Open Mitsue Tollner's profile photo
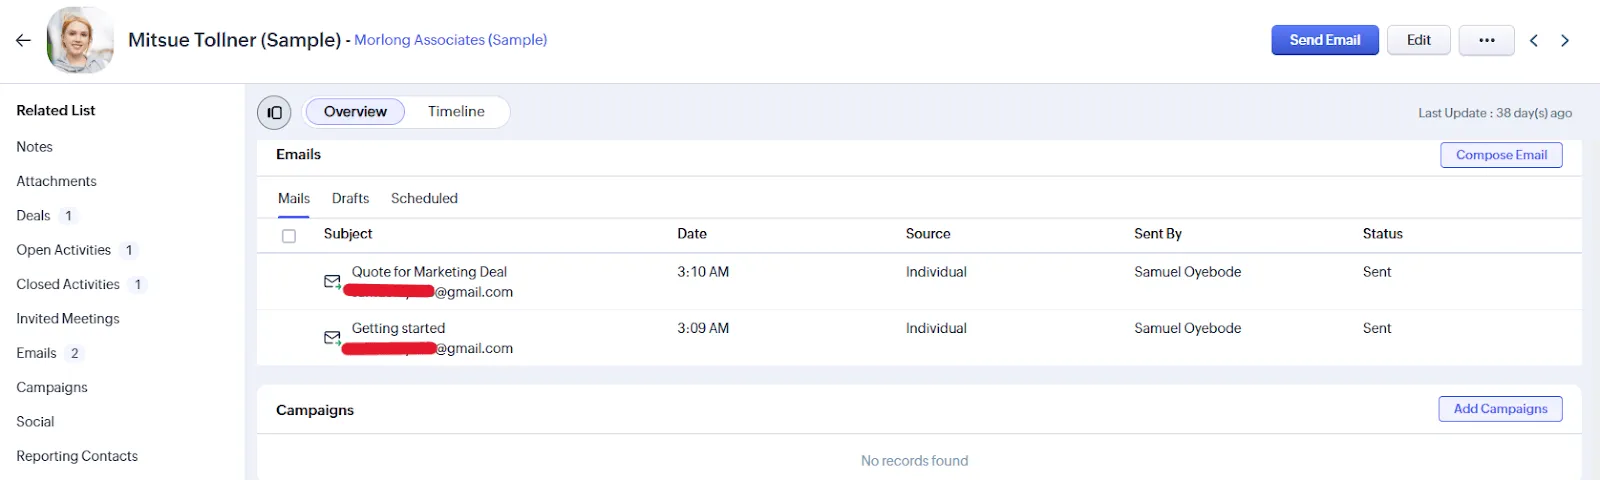The image size is (1600, 480). coord(80,40)
